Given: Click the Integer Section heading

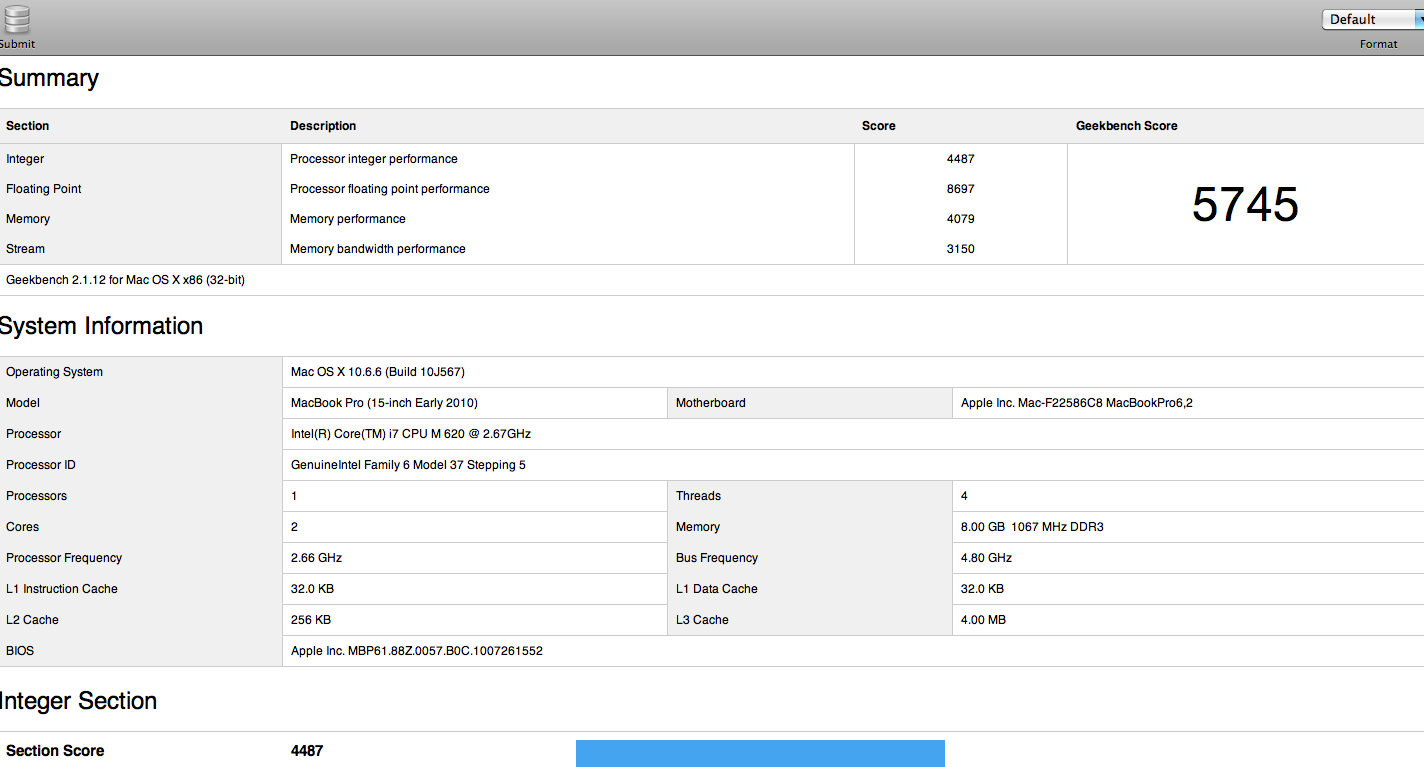Looking at the screenshot, I should (79, 701).
